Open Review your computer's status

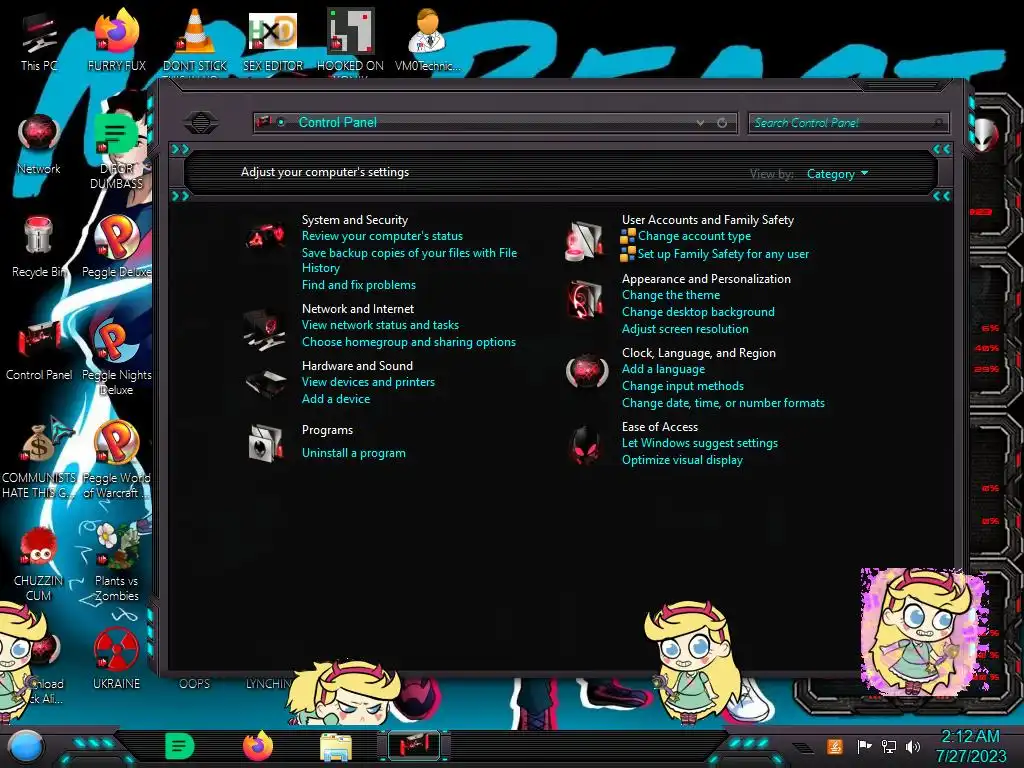tap(382, 236)
